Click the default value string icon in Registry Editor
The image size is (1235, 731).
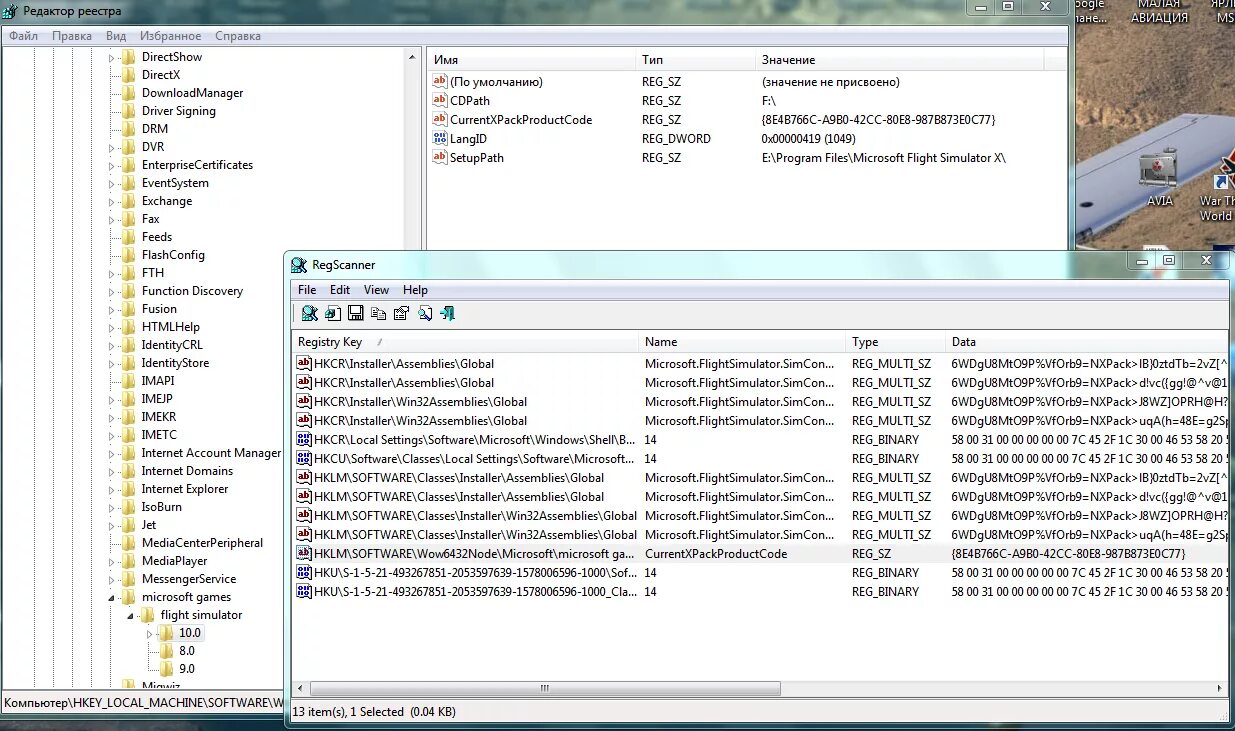(x=440, y=81)
